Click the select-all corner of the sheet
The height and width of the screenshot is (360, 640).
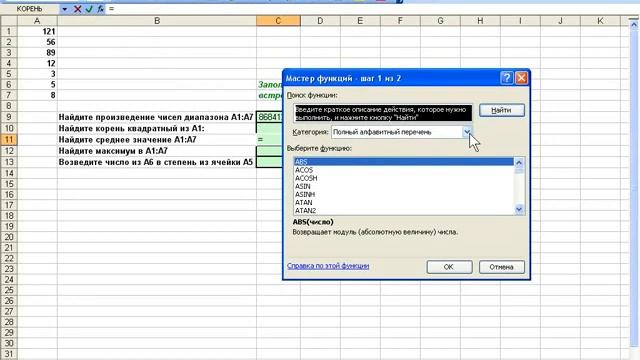tap(9, 21)
